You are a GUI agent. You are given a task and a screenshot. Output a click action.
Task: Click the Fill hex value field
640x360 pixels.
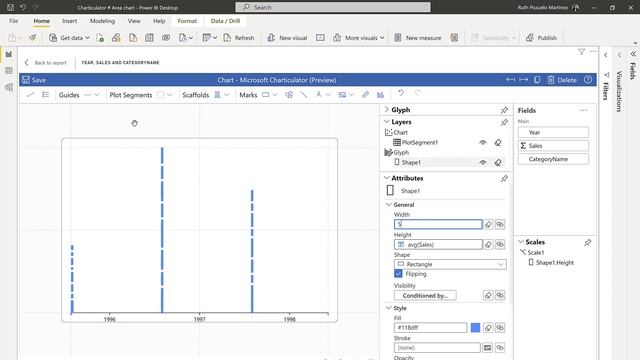pos(431,327)
